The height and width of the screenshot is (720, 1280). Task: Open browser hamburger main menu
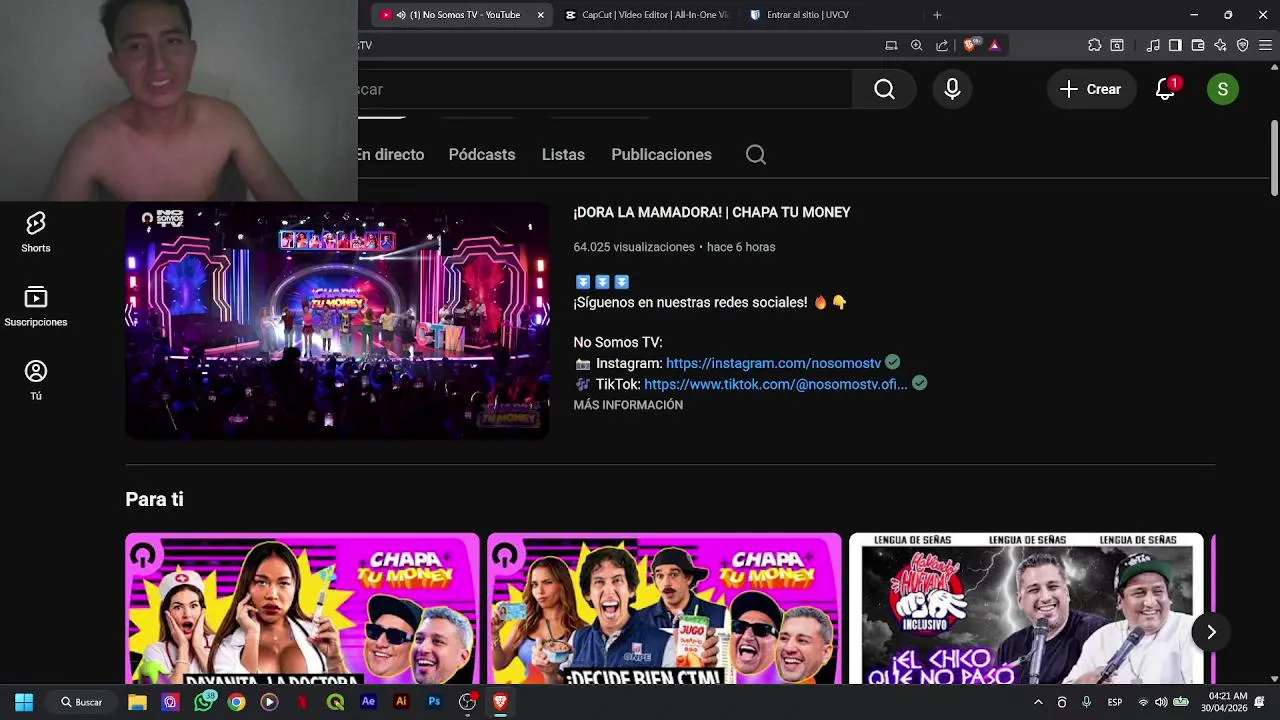1265,45
